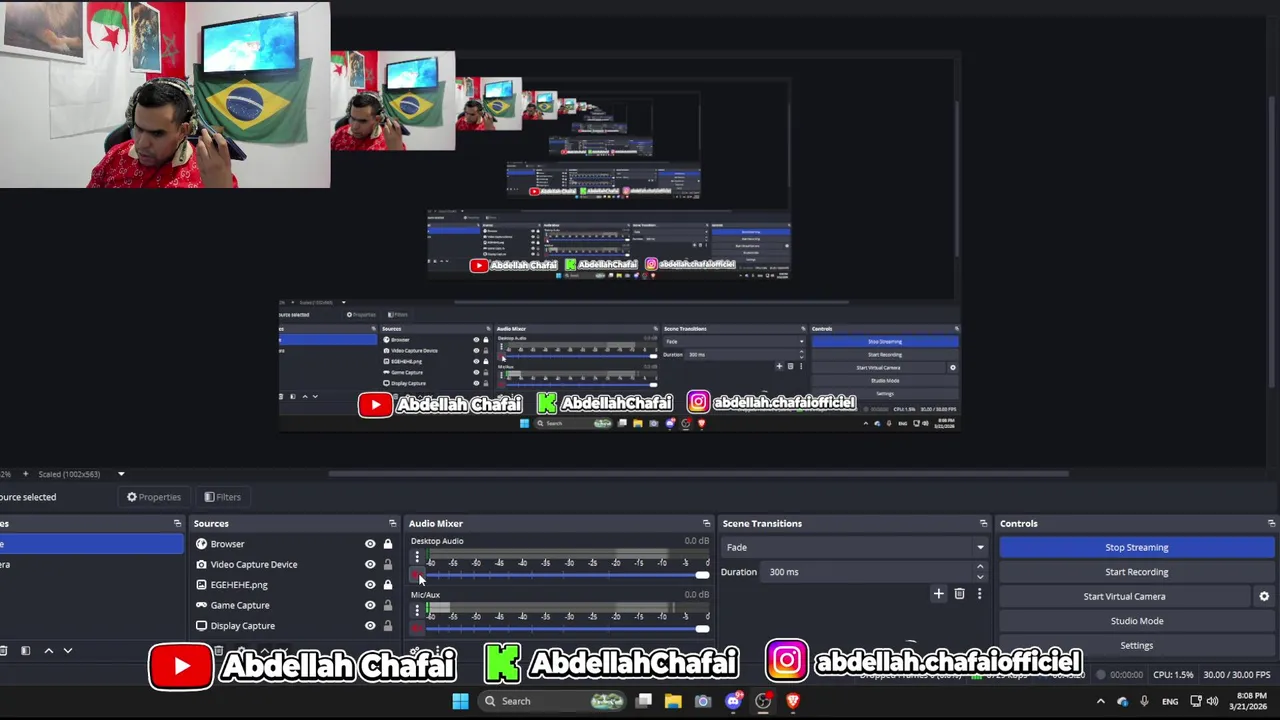The width and height of the screenshot is (1280, 720).
Task: Click the preview horizontal scrollbar
Action: click(698, 474)
